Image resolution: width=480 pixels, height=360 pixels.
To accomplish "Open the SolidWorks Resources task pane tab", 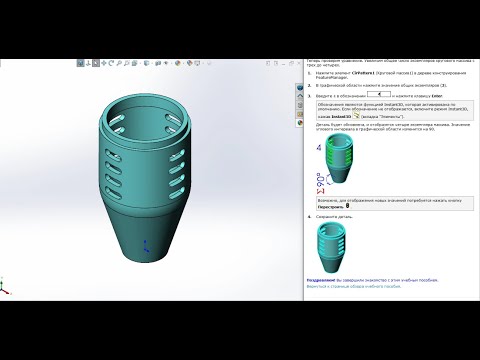I will click(300, 88).
